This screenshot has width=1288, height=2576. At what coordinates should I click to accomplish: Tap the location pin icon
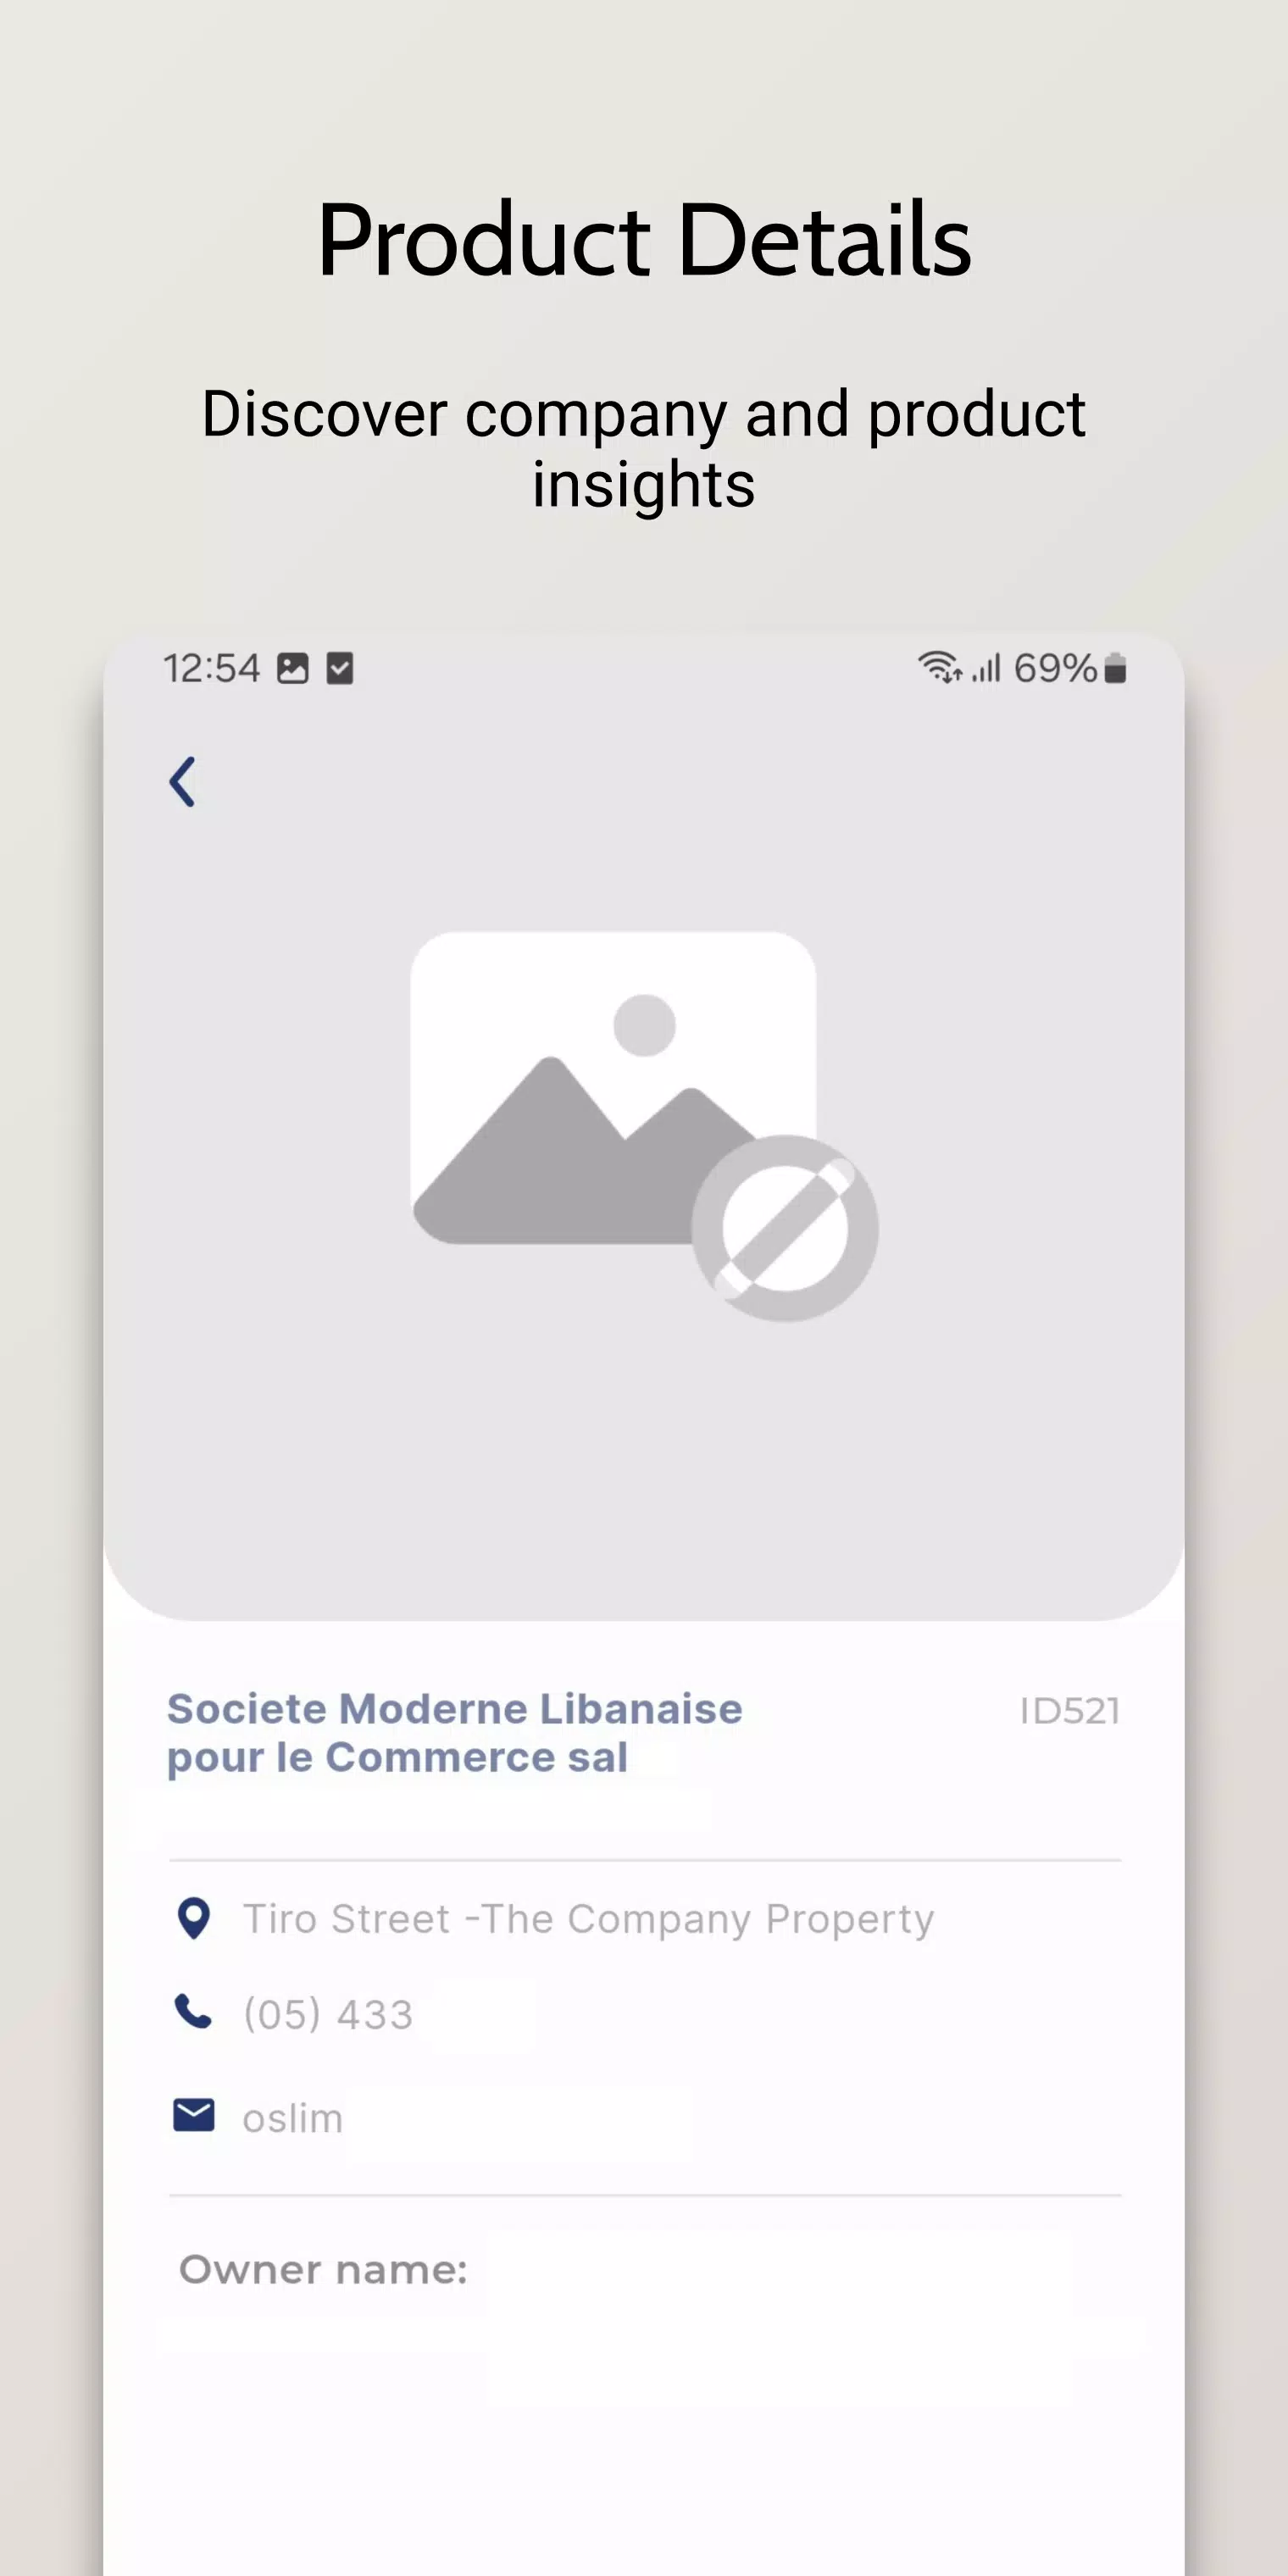pyautogui.click(x=193, y=1919)
